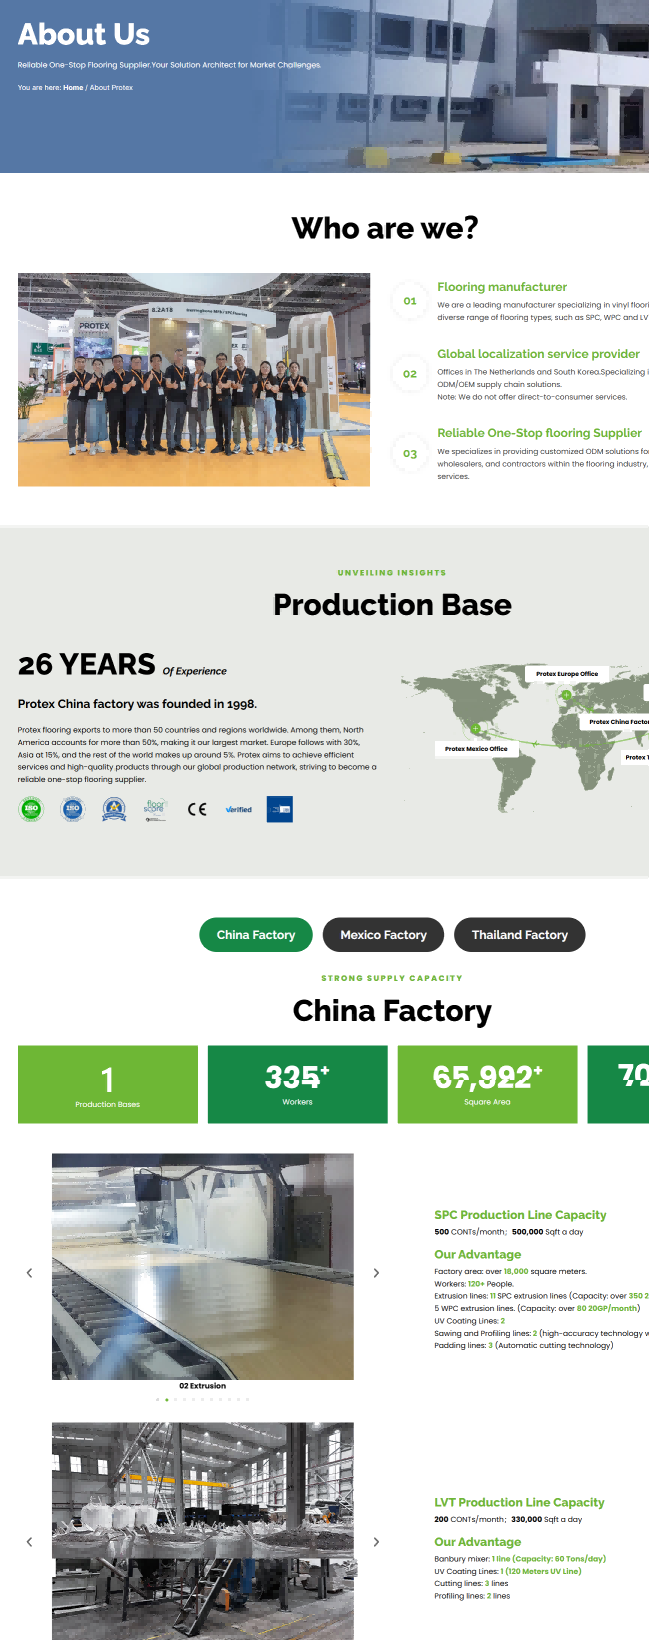Click the Europe office plus marker on map
This screenshot has height=1640, width=649.
pos(566,695)
